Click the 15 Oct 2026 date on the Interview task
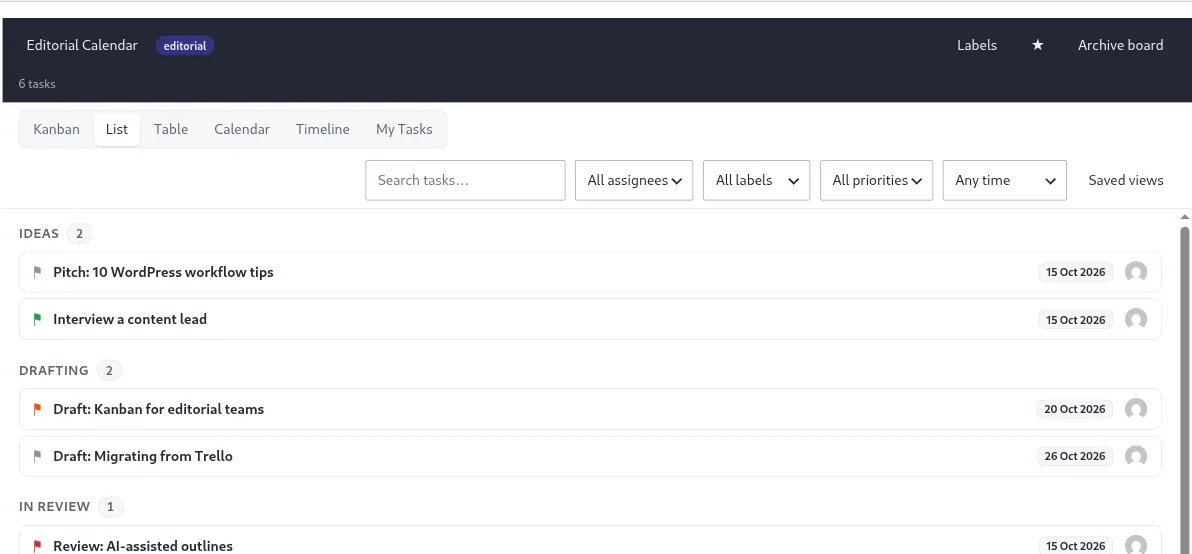 (x=1076, y=319)
